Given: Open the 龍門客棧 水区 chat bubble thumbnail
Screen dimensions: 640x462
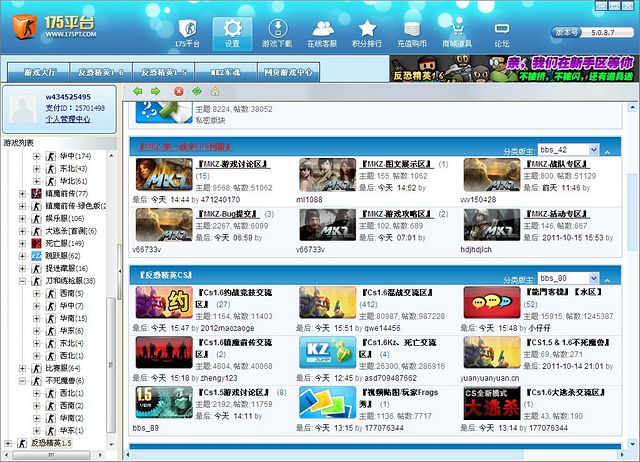Looking at the screenshot, I should (x=492, y=302).
